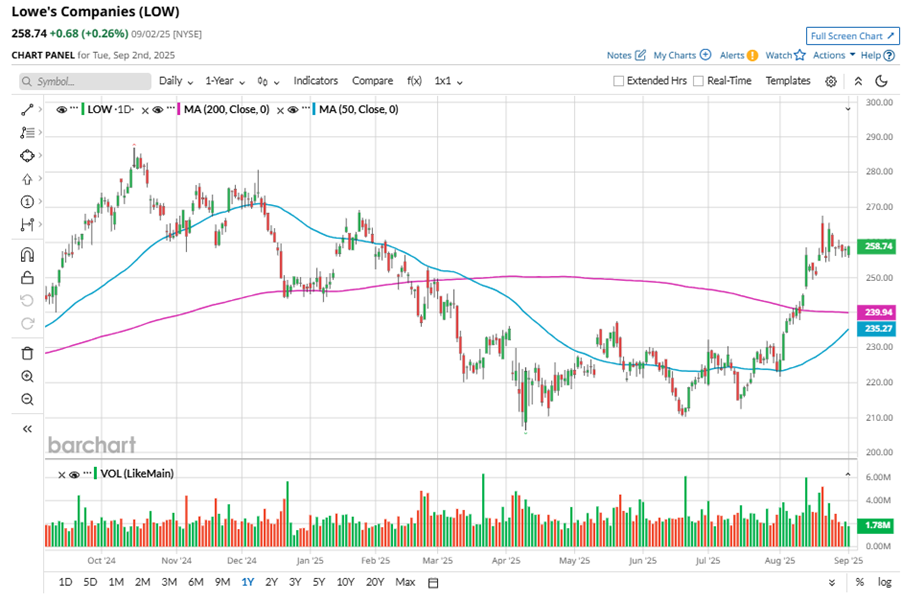The height and width of the screenshot is (601, 902).
Task: Toggle visibility of MA (200, Close, 0)
Action: (158, 109)
